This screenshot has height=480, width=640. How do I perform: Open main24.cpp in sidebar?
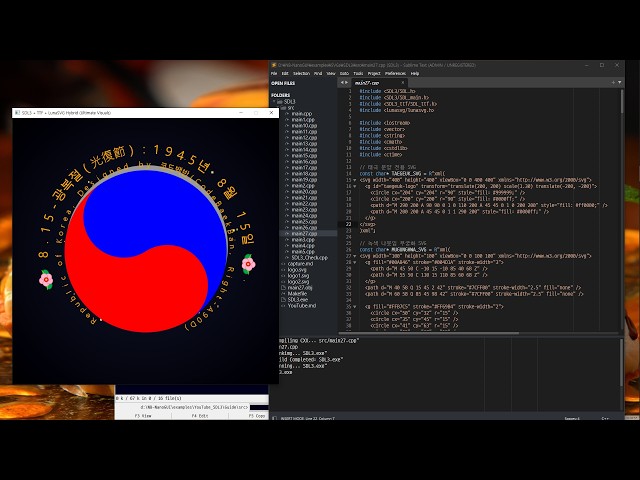[x=304, y=216]
